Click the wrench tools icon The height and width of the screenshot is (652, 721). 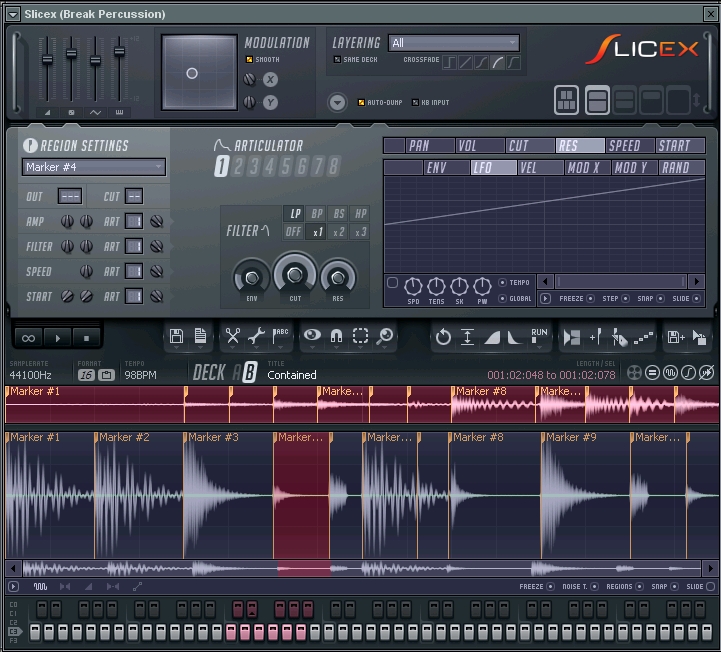[x=256, y=337]
